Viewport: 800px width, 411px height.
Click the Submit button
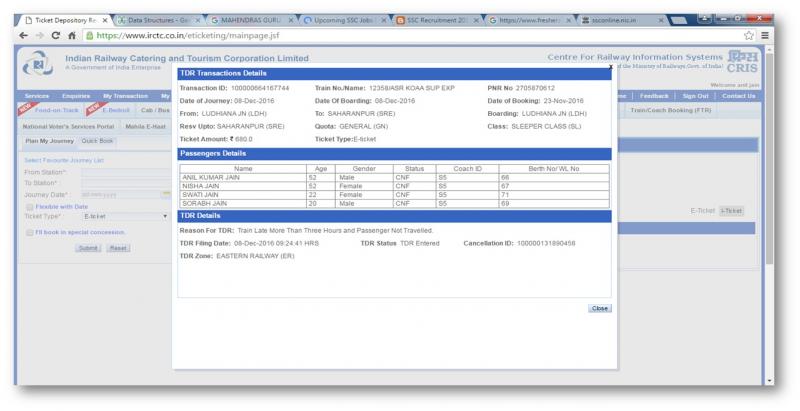(x=88, y=248)
